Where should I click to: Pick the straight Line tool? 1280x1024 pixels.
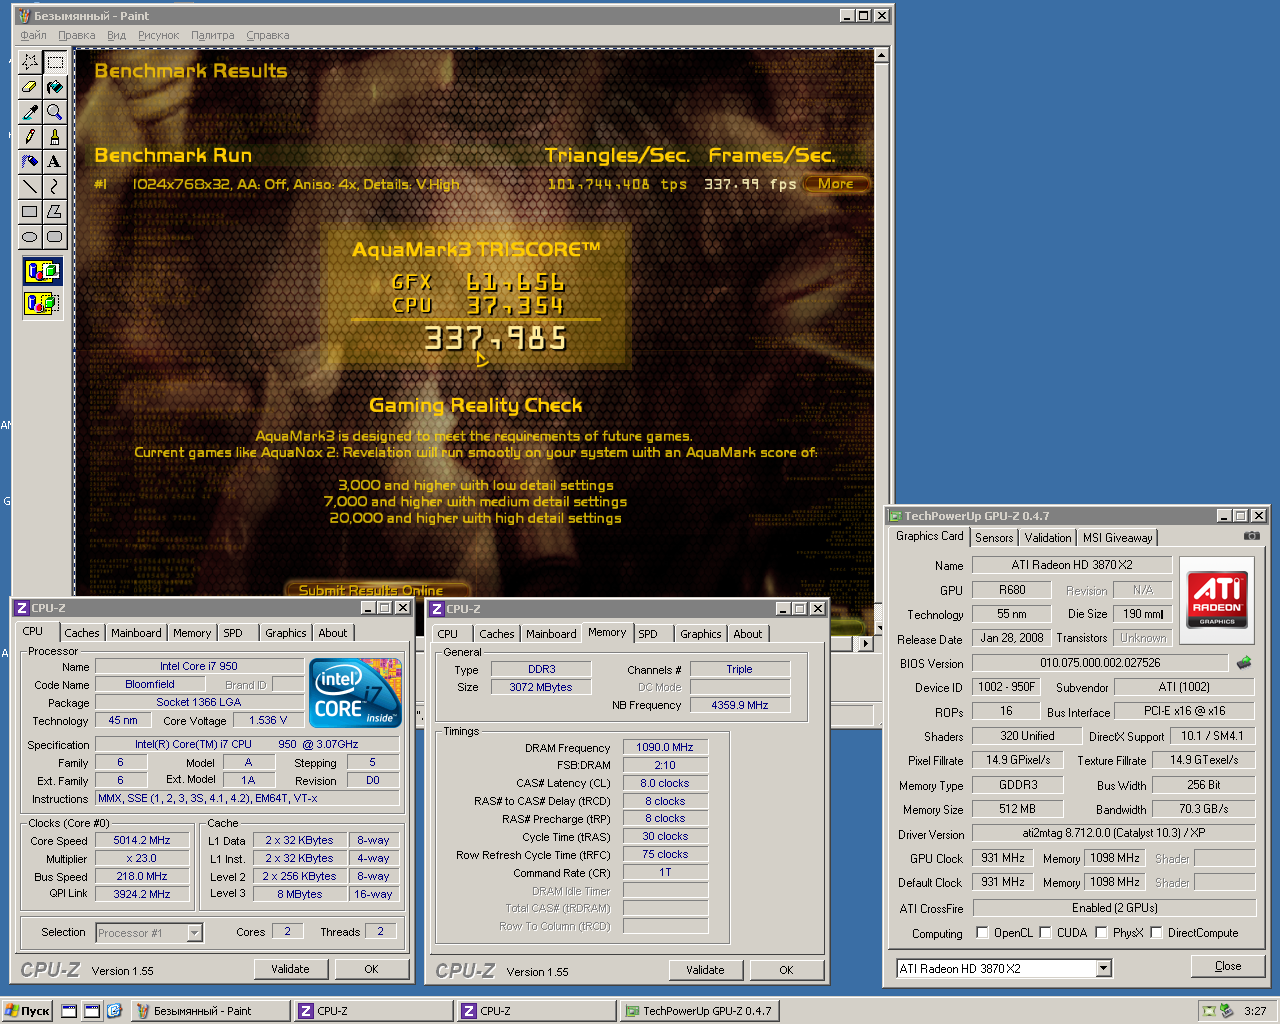(30, 187)
